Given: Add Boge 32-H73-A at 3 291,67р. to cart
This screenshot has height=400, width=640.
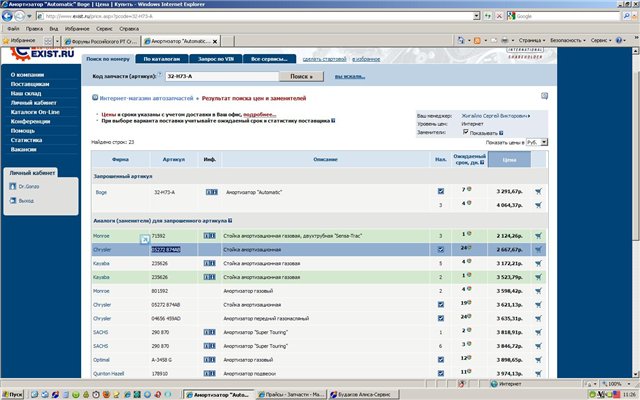Looking at the screenshot, I should (538, 191).
